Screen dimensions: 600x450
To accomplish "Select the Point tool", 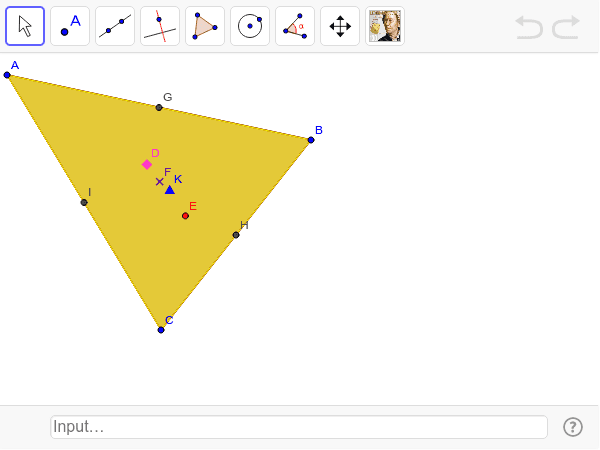I will click(70, 26).
